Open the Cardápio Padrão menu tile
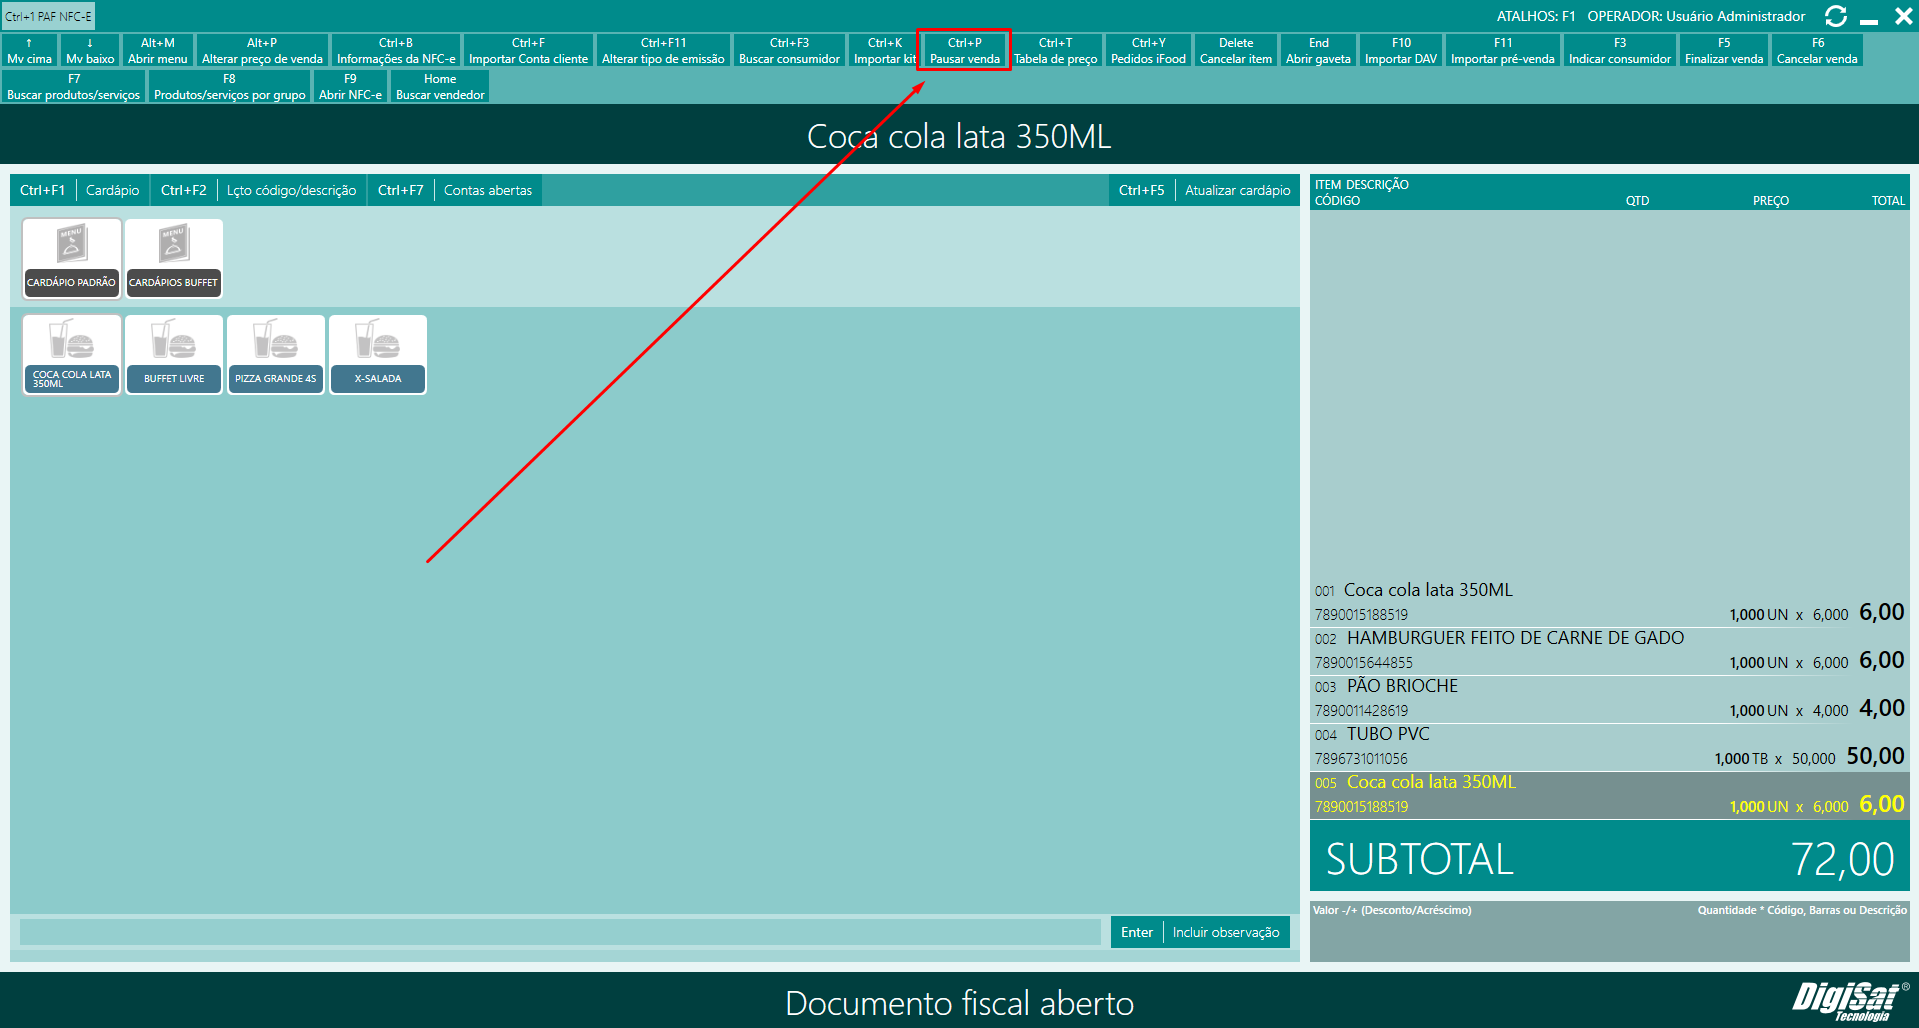 [x=72, y=258]
